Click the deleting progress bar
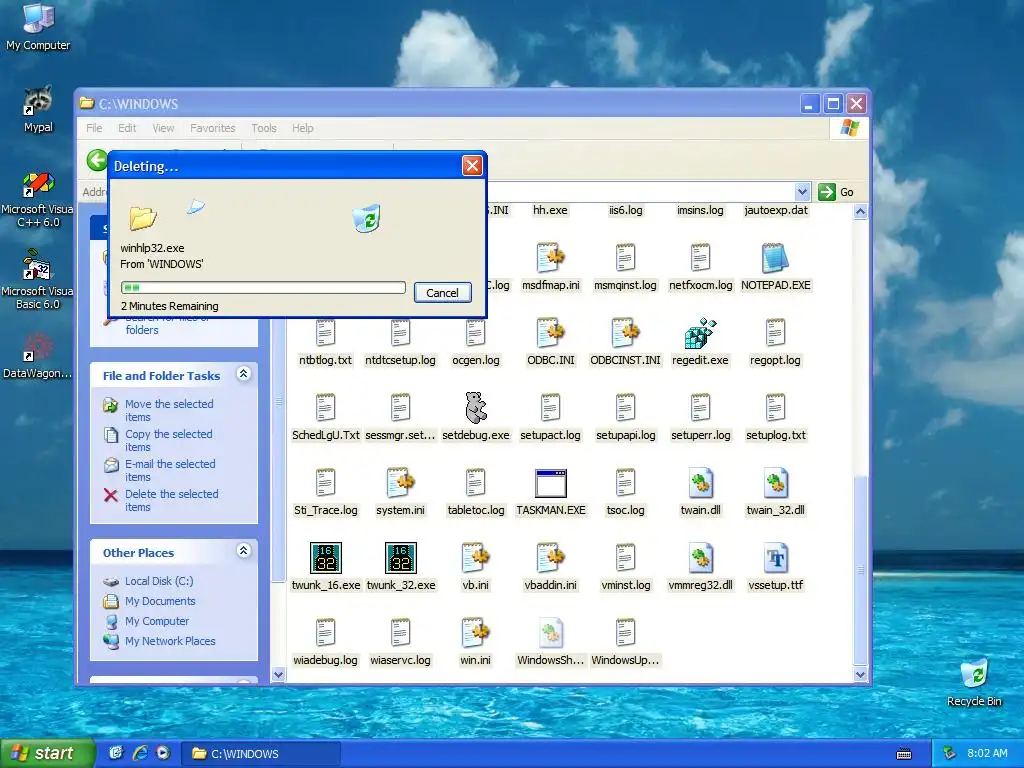The image size is (1024, 768). tap(263, 287)
